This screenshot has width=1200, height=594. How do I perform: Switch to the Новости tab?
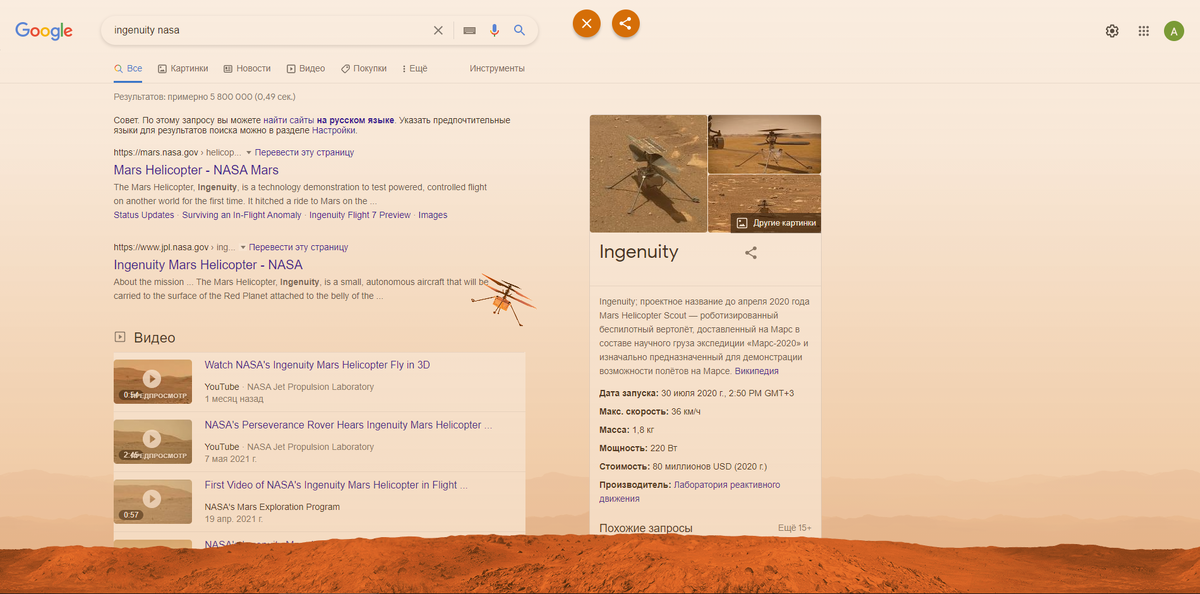247,68
